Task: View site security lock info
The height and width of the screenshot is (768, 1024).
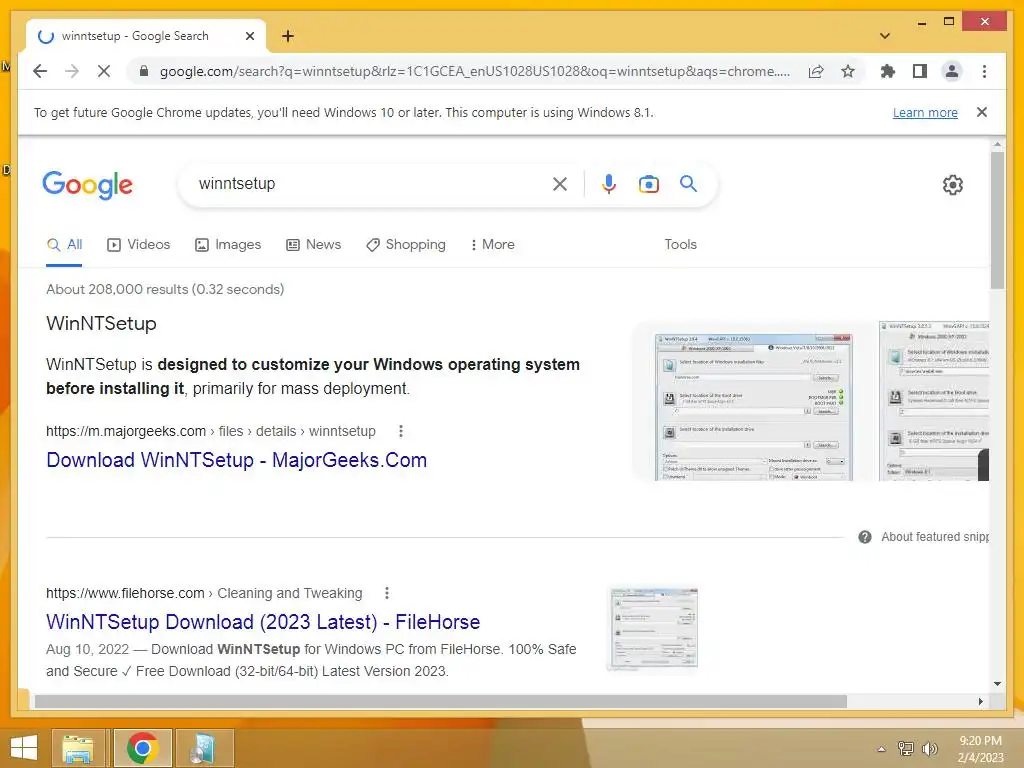Action: point(144,71)
